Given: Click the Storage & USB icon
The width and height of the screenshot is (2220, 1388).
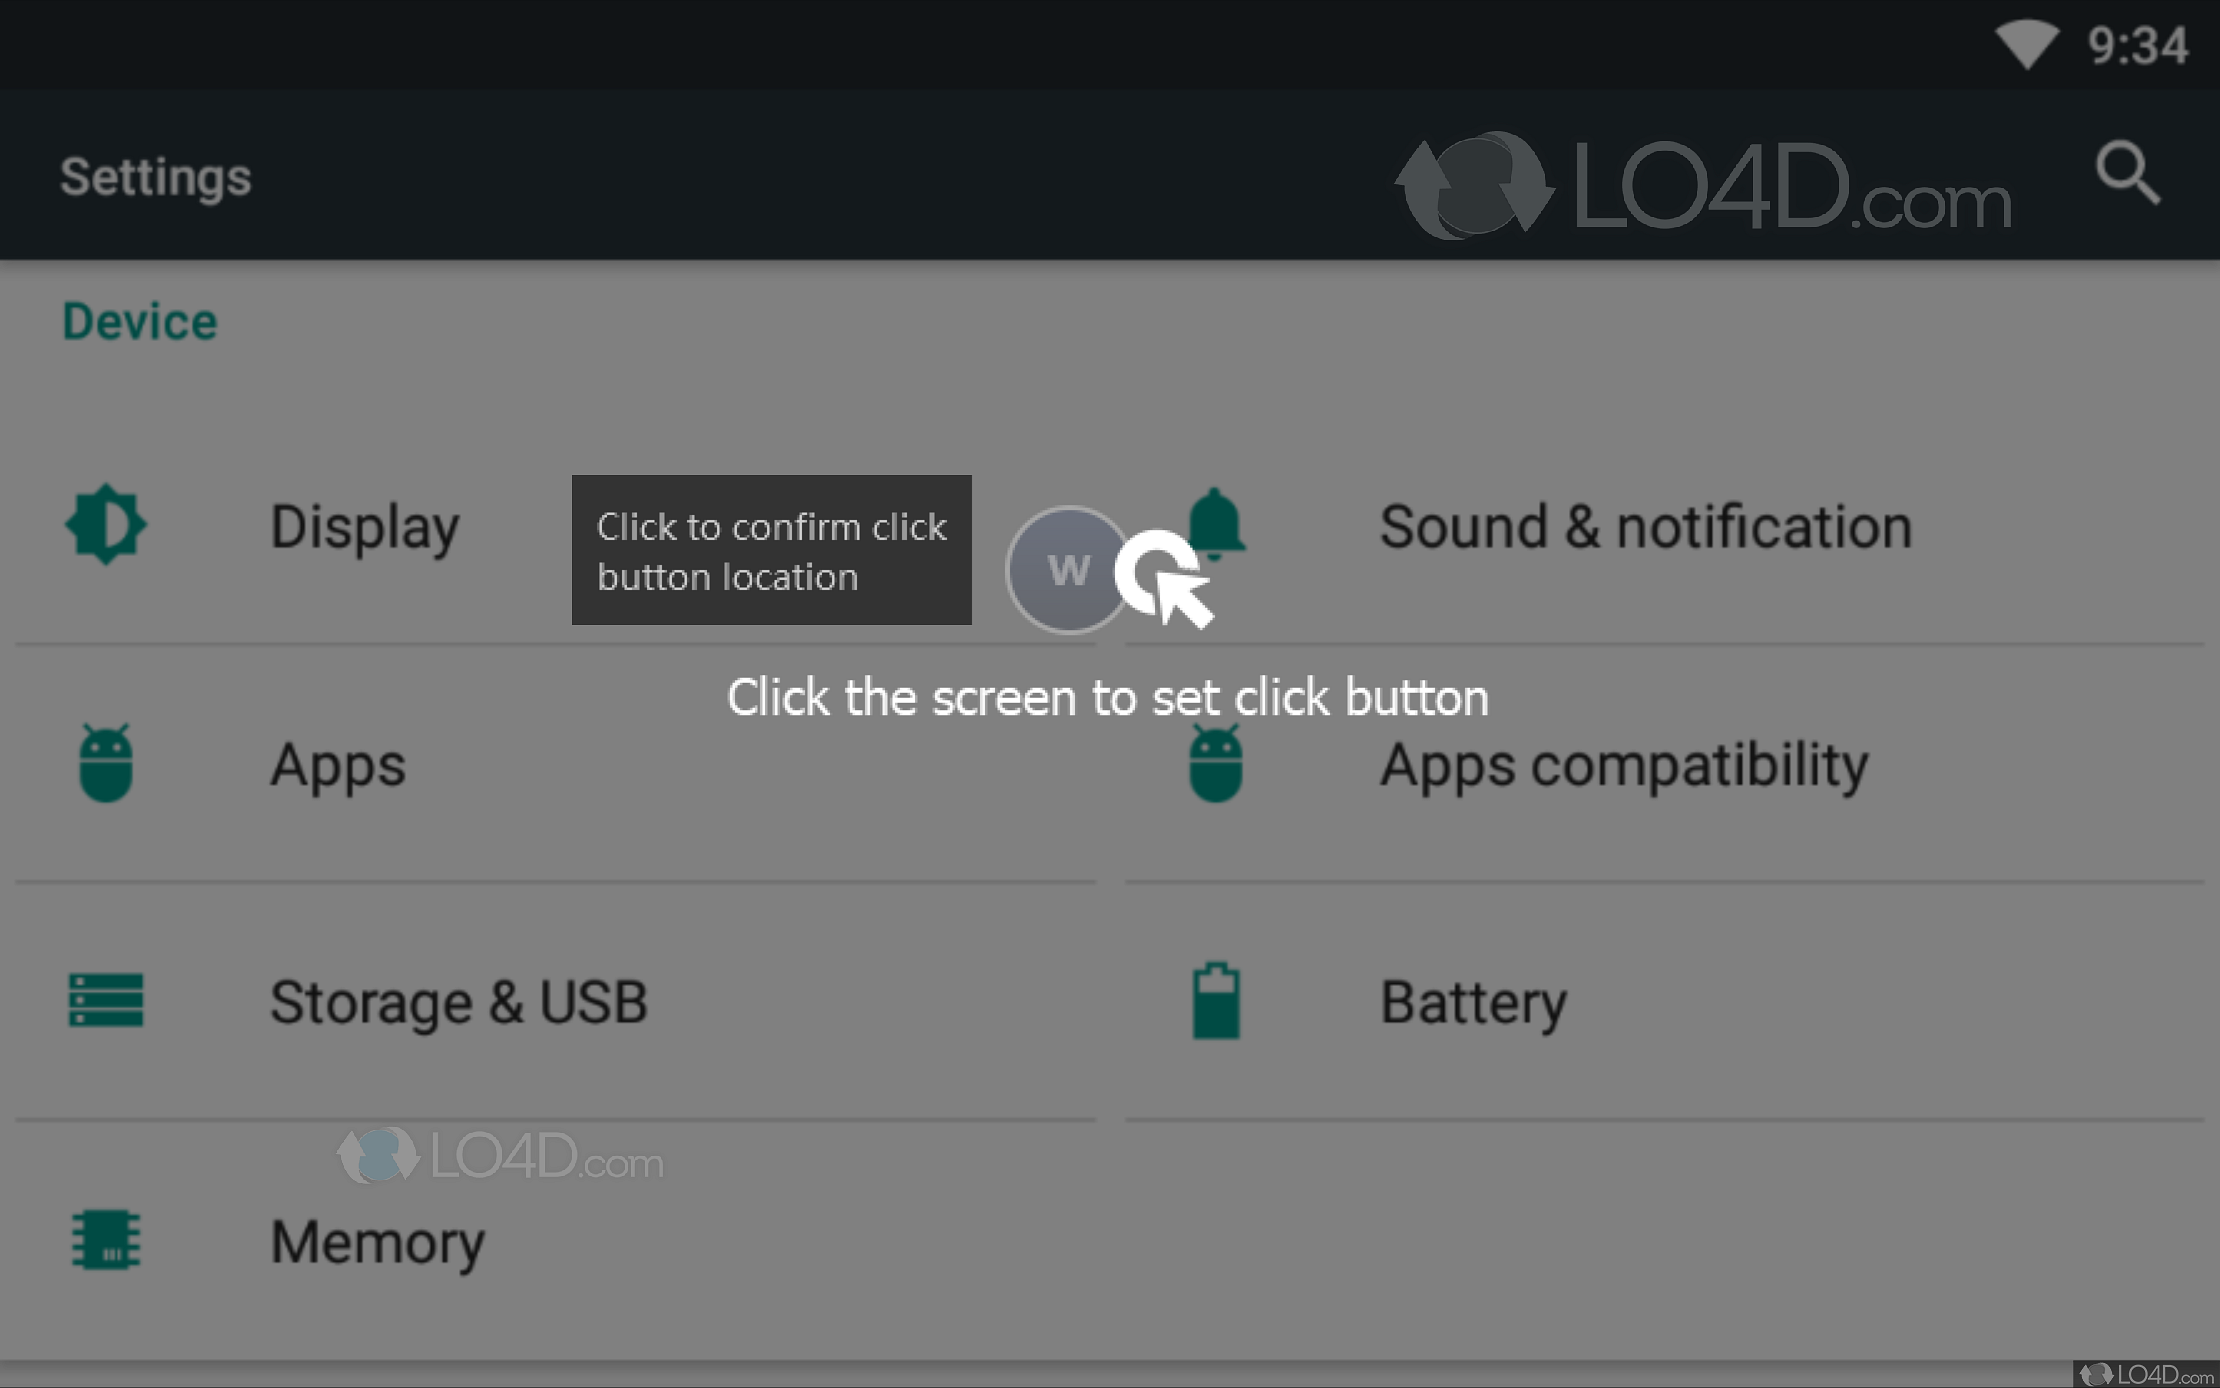Looking at the screenshot, I should (x=106, y=1000).
